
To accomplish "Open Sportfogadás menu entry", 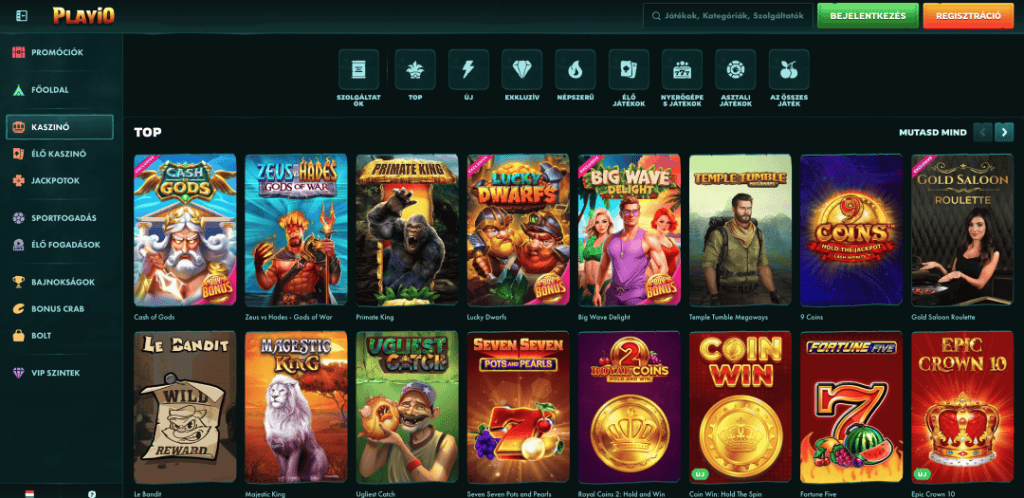I will (x=59, y=218).
